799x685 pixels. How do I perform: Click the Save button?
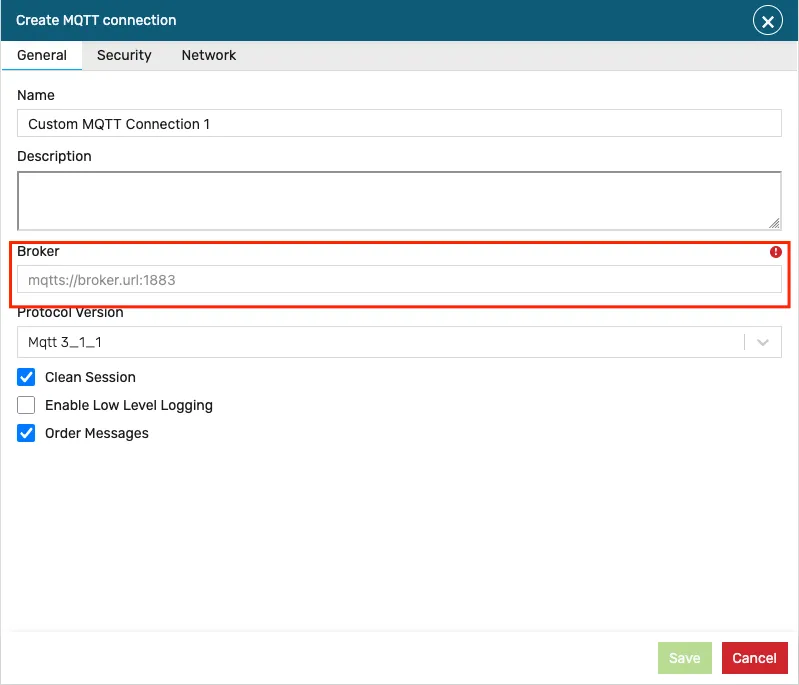(684, 658)
